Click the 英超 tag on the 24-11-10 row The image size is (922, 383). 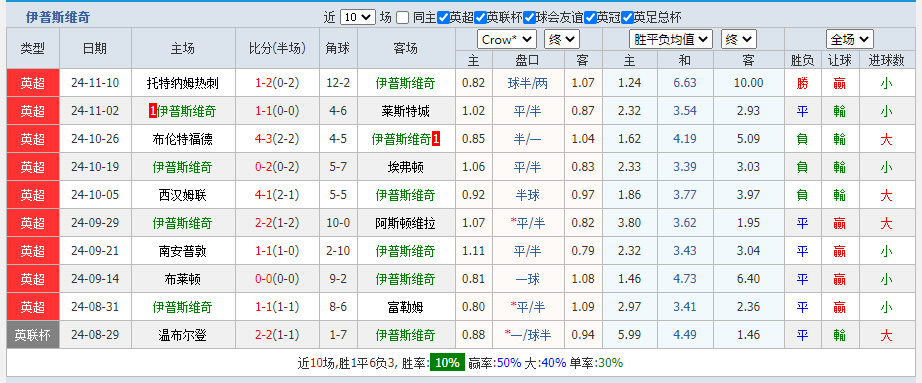[x=33, y=83]
